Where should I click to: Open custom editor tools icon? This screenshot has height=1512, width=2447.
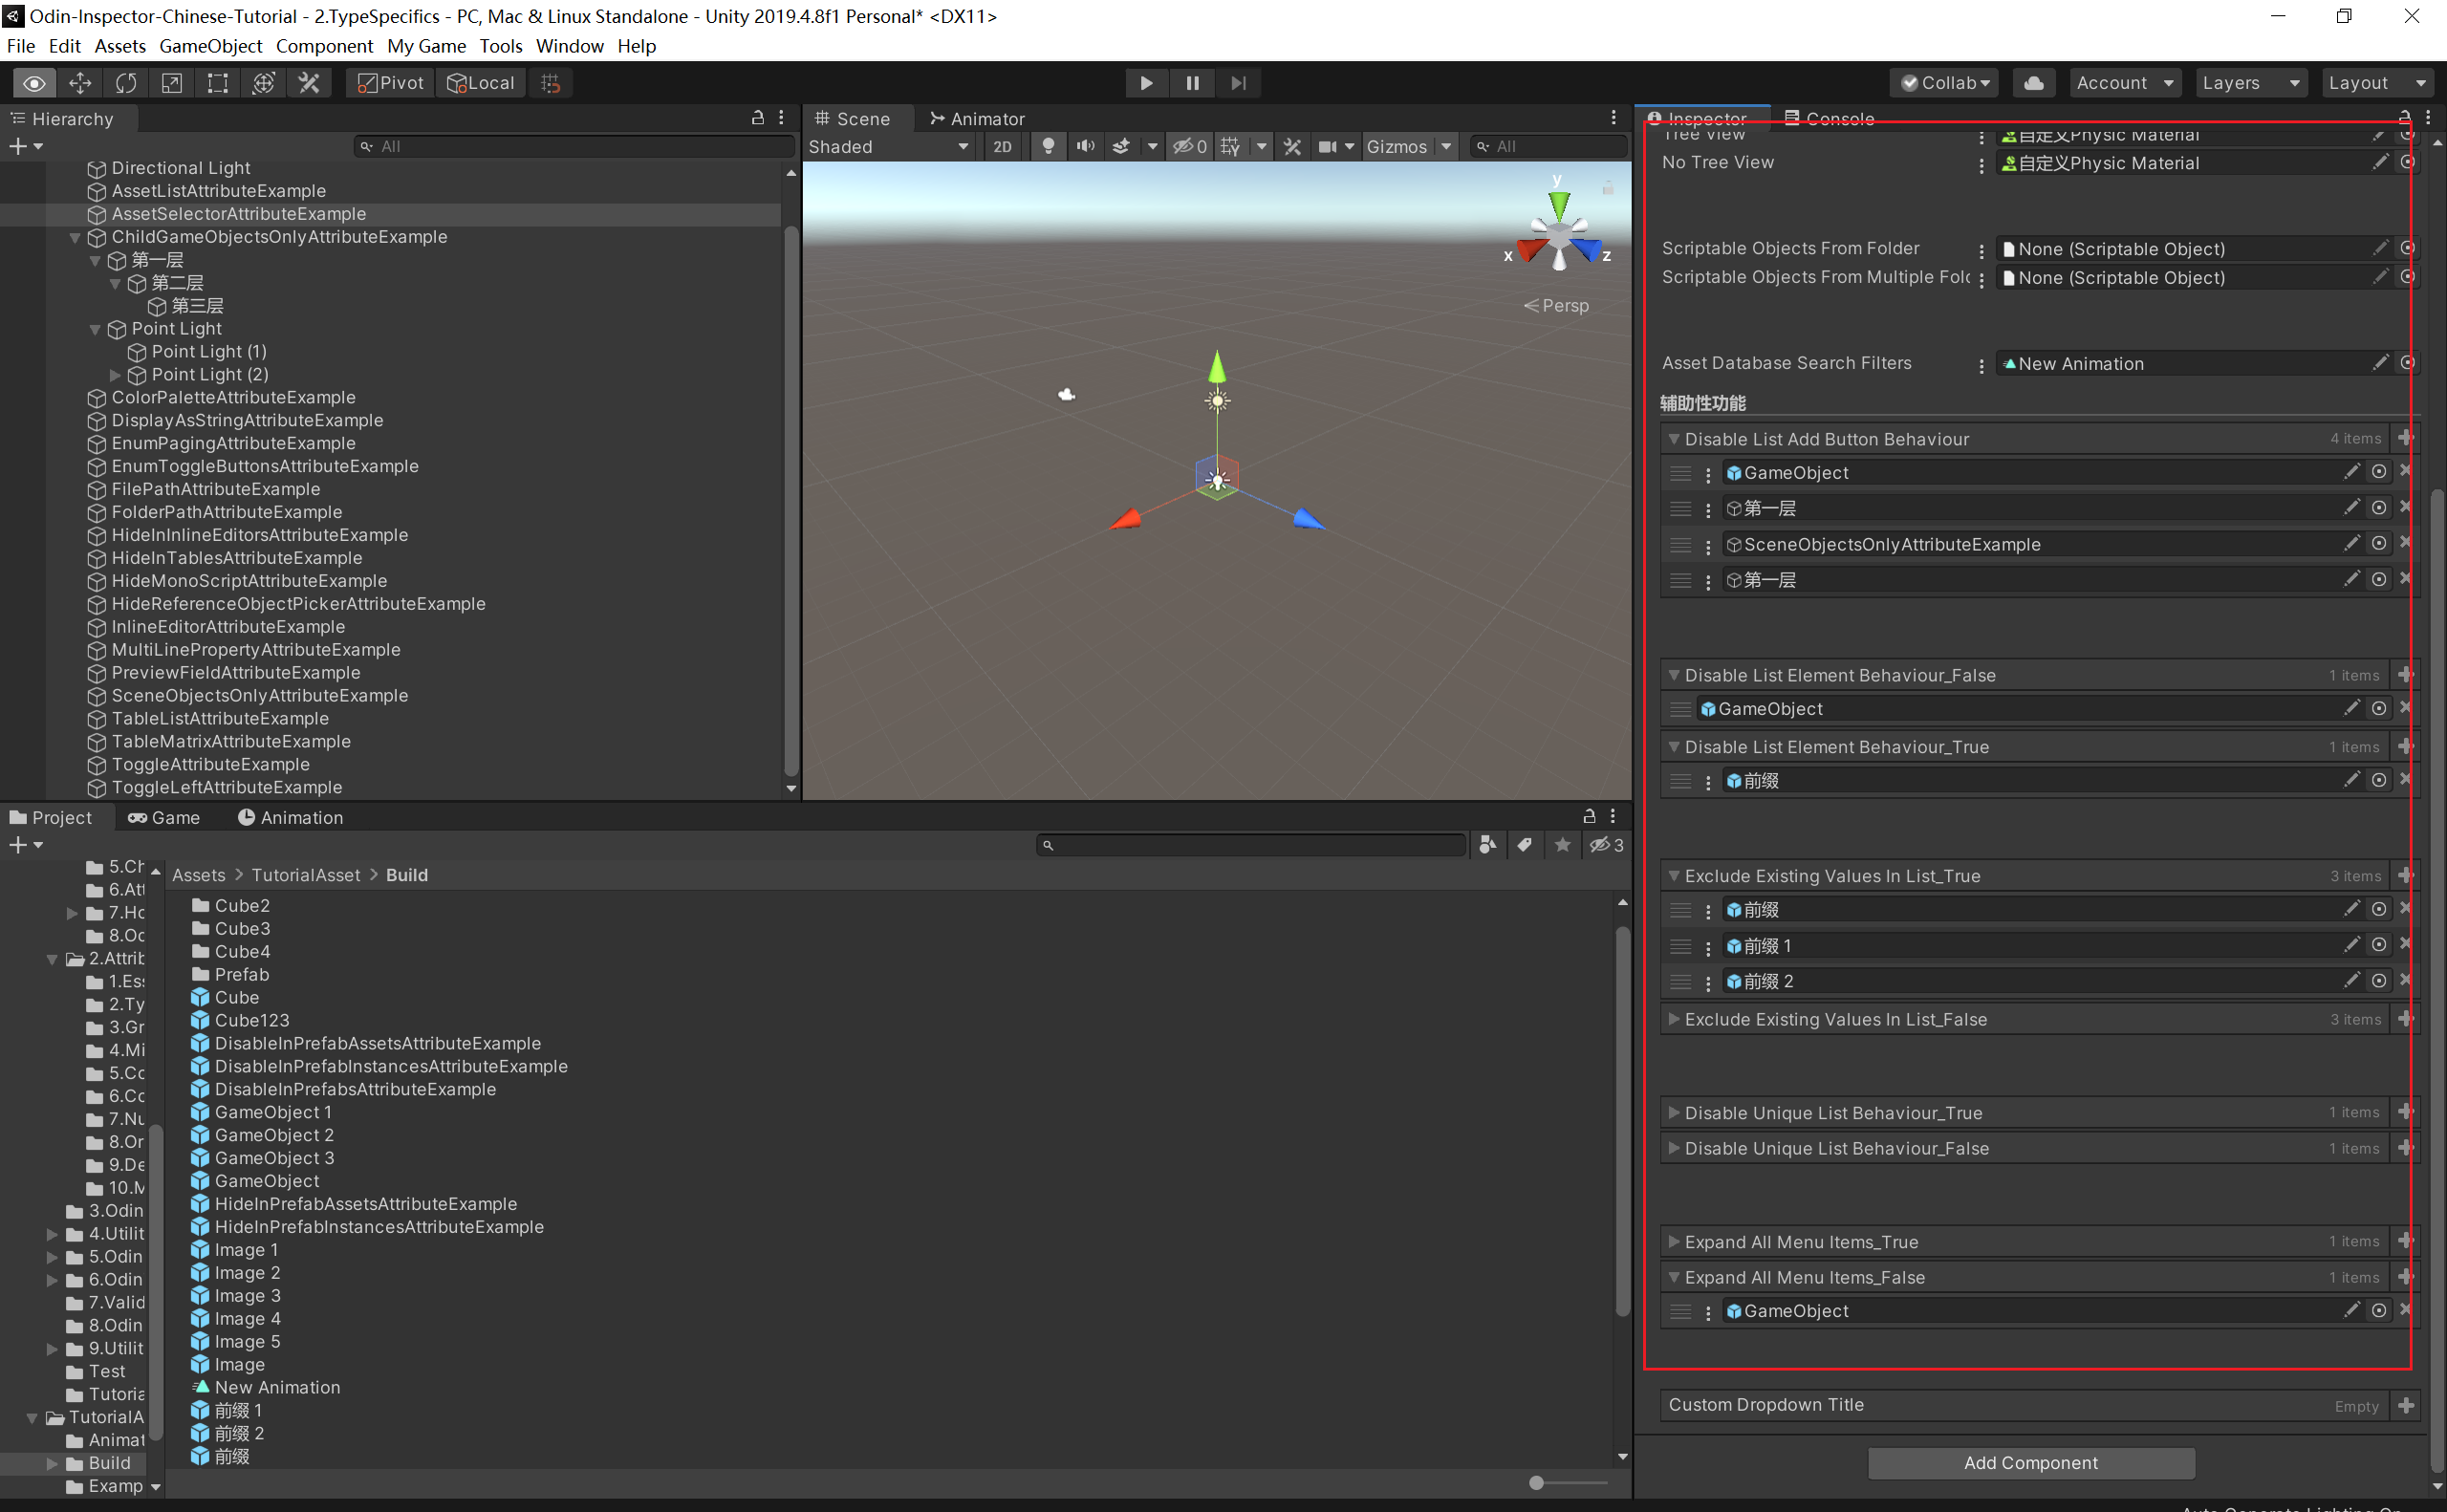pos(310,83)
